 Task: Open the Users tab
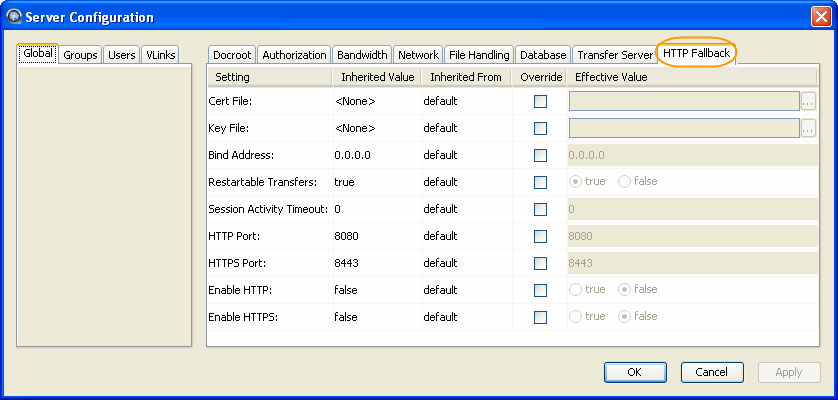coord(121,55)
